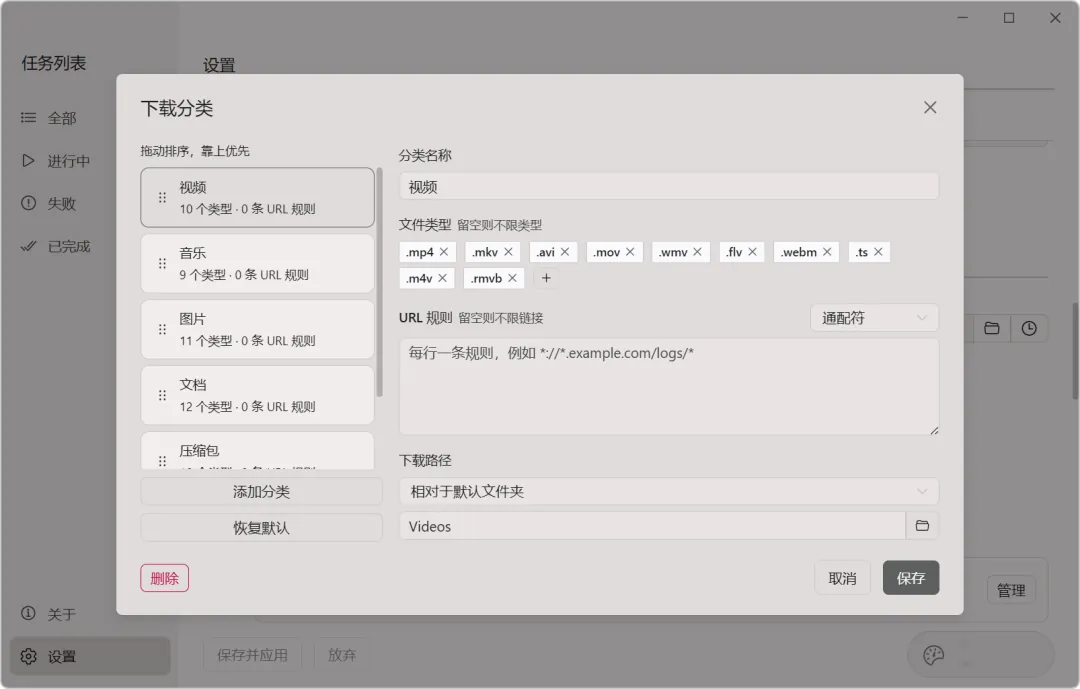
Task: Open 设置 page in sidebar
Action: (x=90, y=656)
